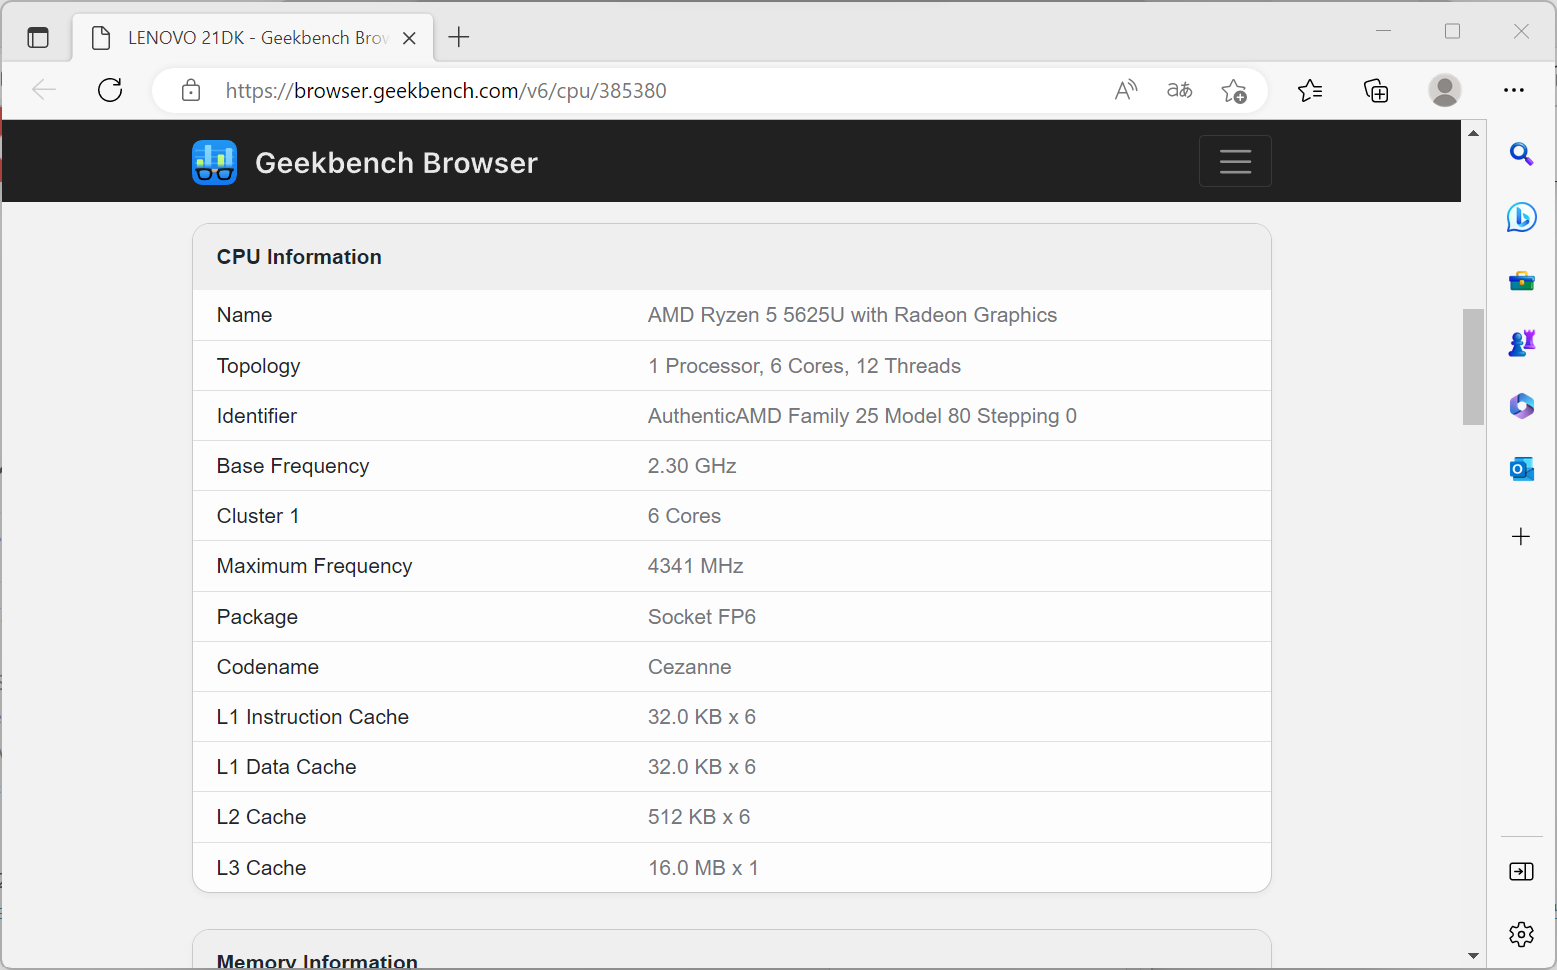Click the Geekbench logo icon
The width and height of the screenshot is (1557, 970).
[214, 162]
